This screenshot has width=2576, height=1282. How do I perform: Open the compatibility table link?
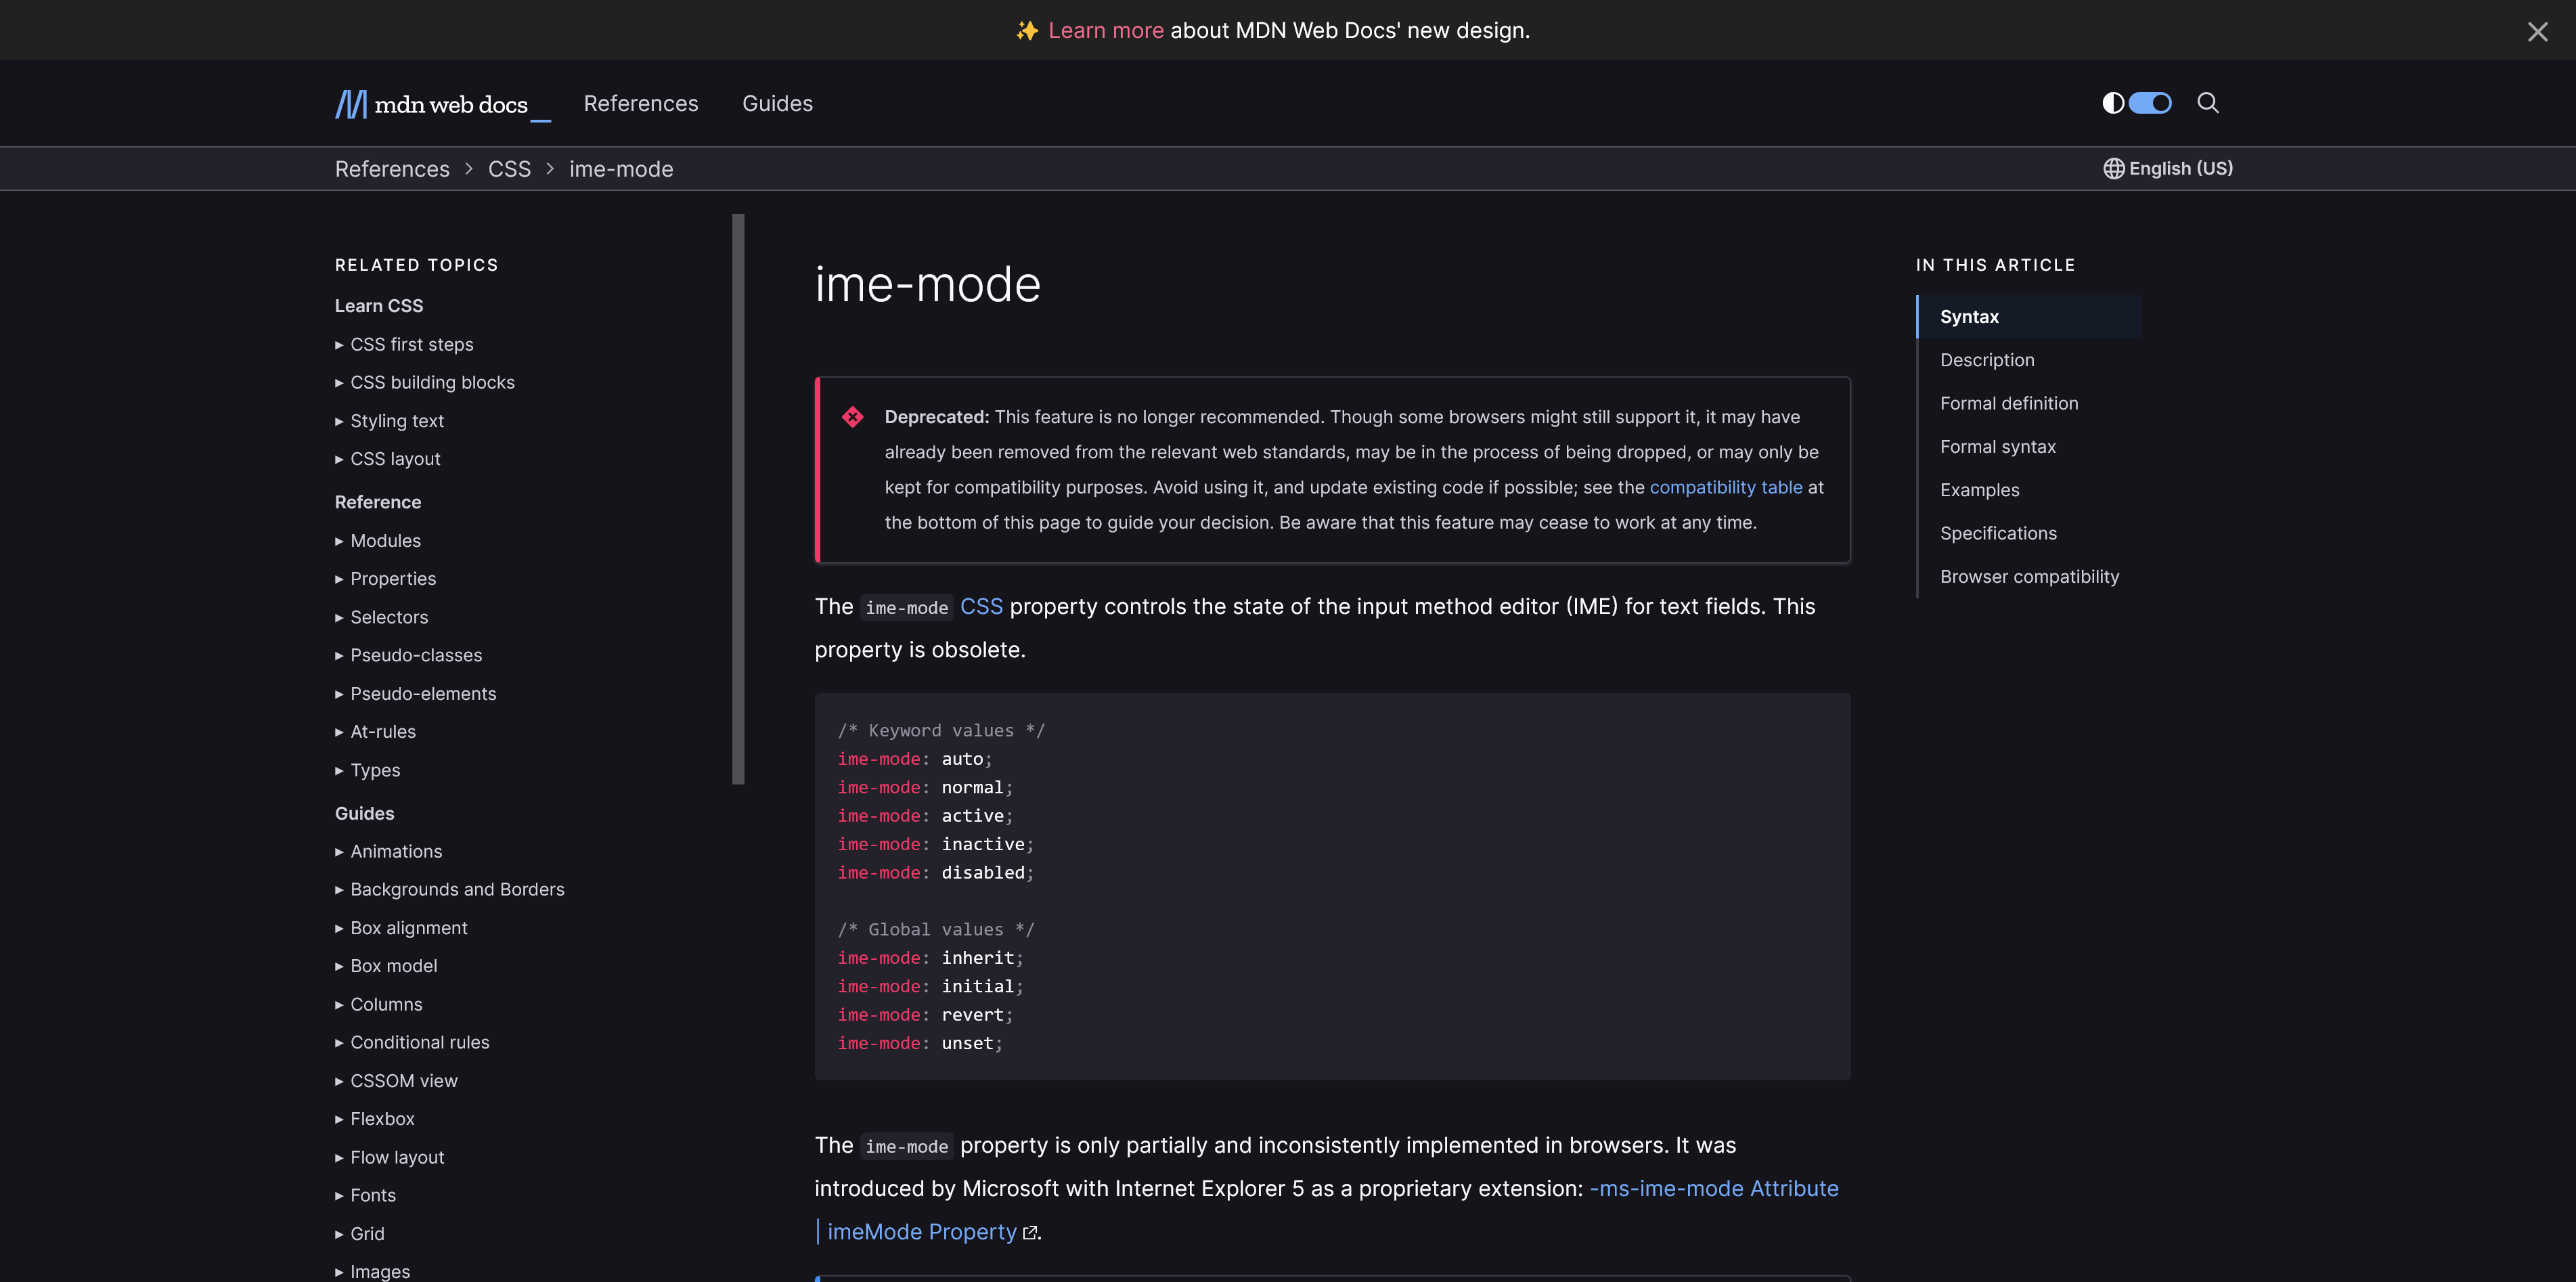[1725, 487]
